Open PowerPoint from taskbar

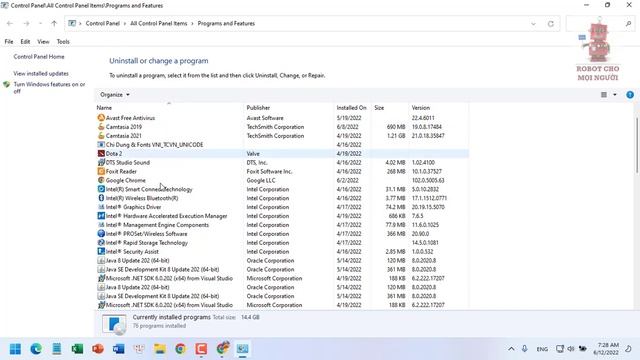pos(98,349)
